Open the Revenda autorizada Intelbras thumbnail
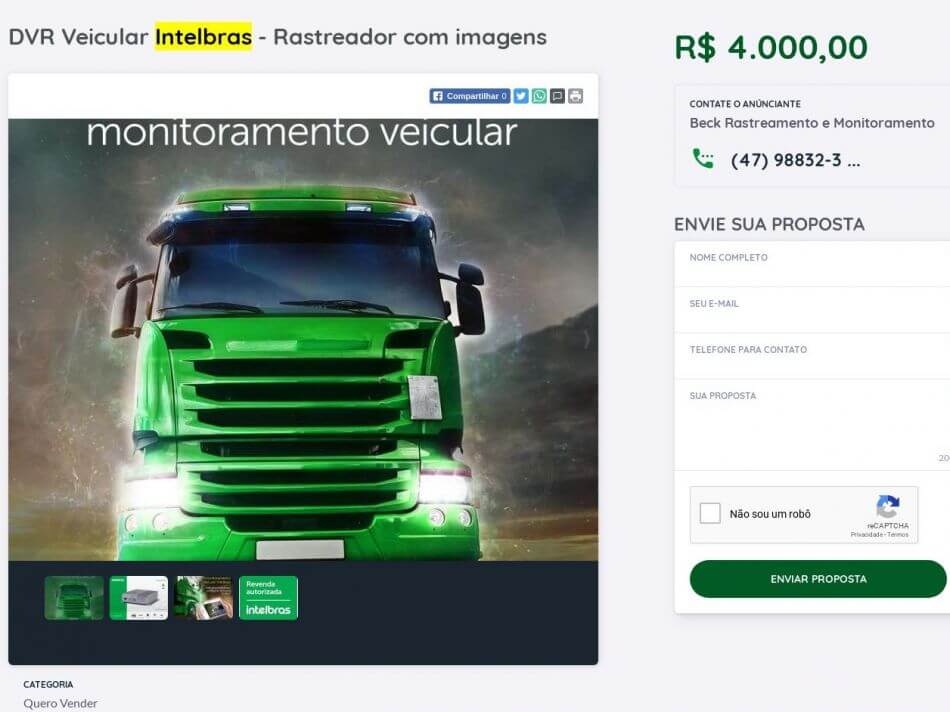 (x=268, y=597)
